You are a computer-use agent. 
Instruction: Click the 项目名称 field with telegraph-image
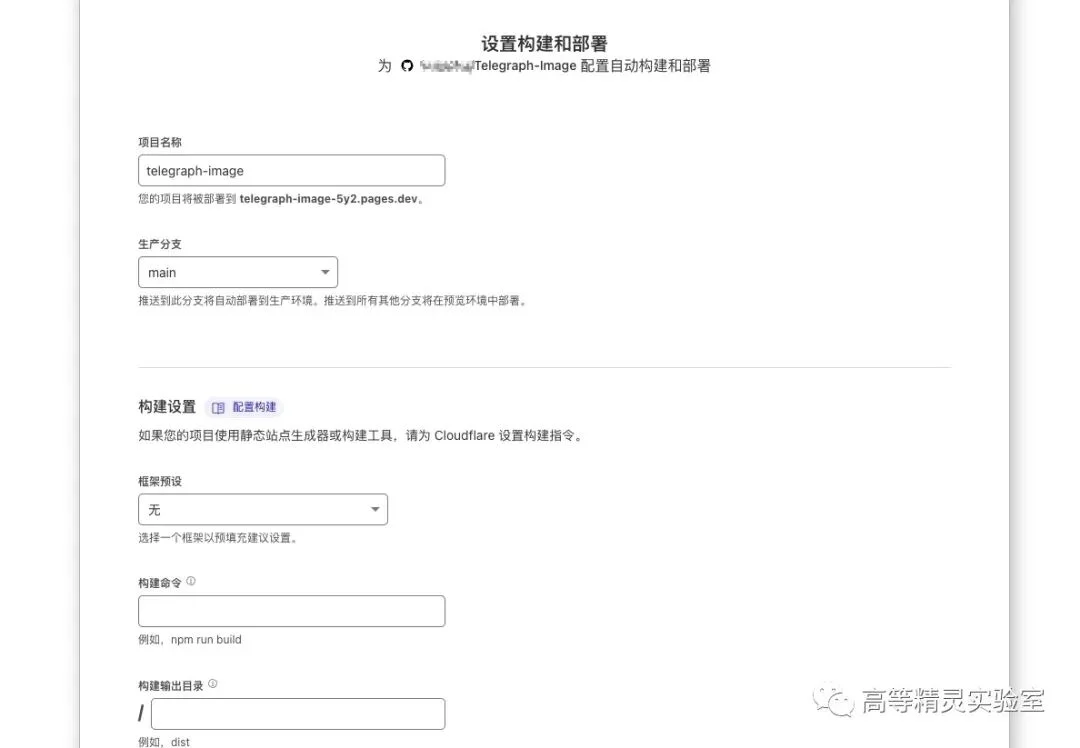tap(291, 170)
